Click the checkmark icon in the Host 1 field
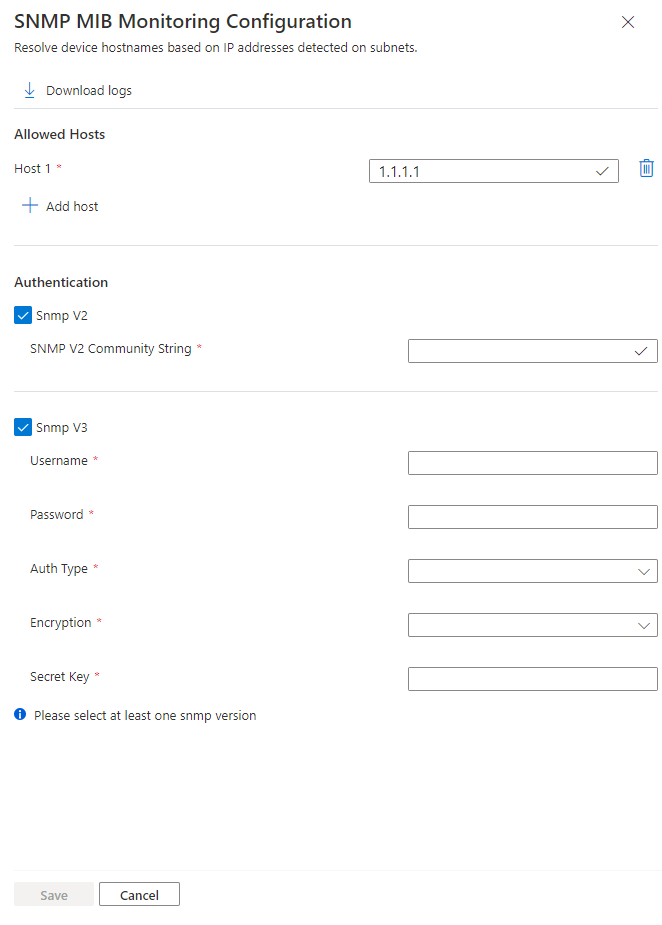Image resolution: width=662 pixels, height=925 pixels. point(602,171)
